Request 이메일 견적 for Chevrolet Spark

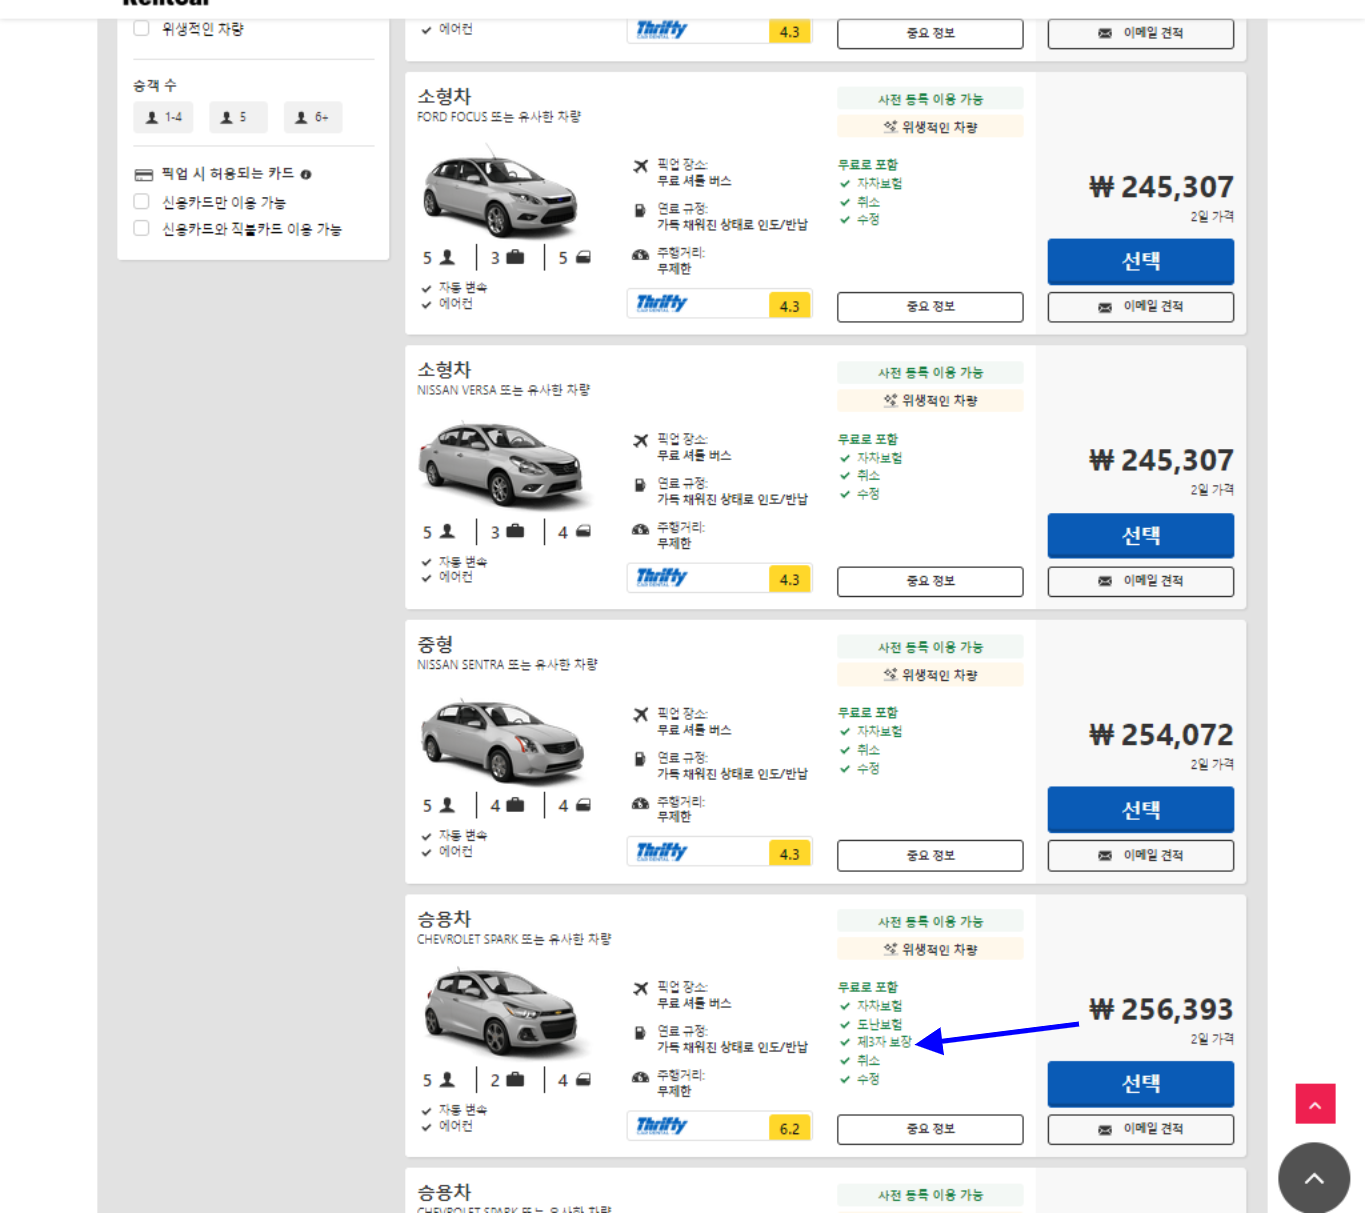1140,1129
